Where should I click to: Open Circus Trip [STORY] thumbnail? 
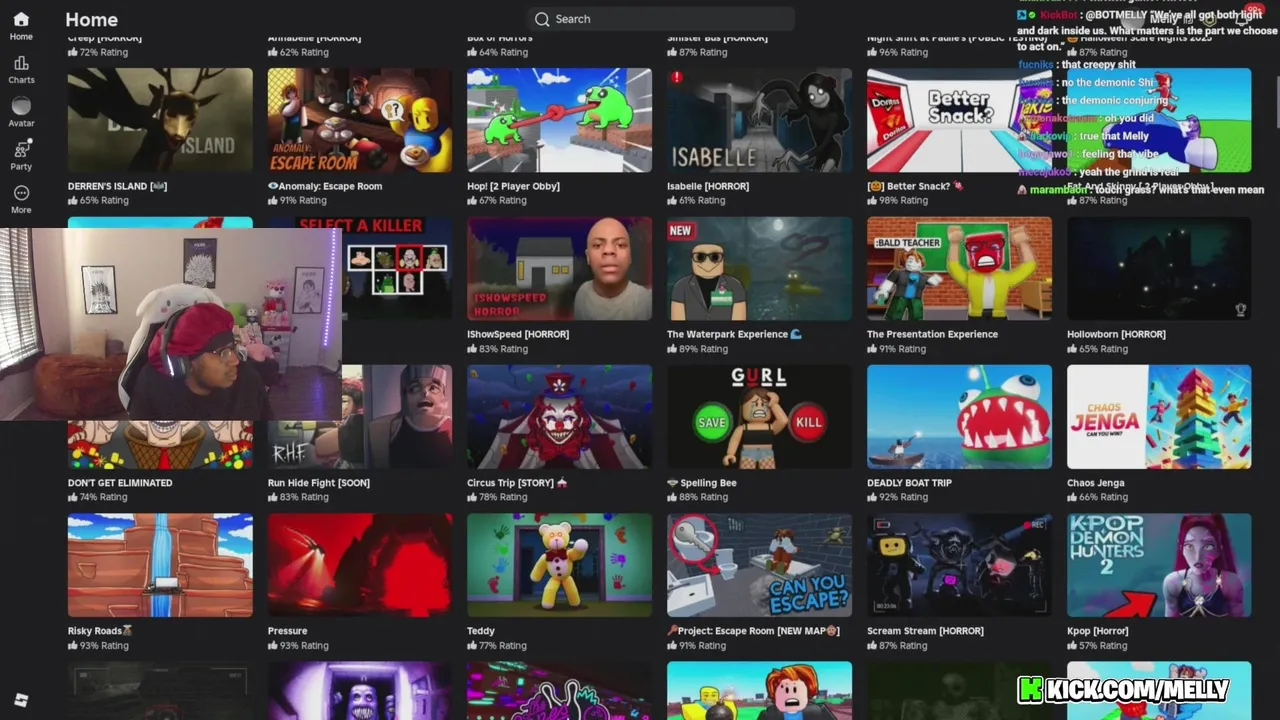559,416
